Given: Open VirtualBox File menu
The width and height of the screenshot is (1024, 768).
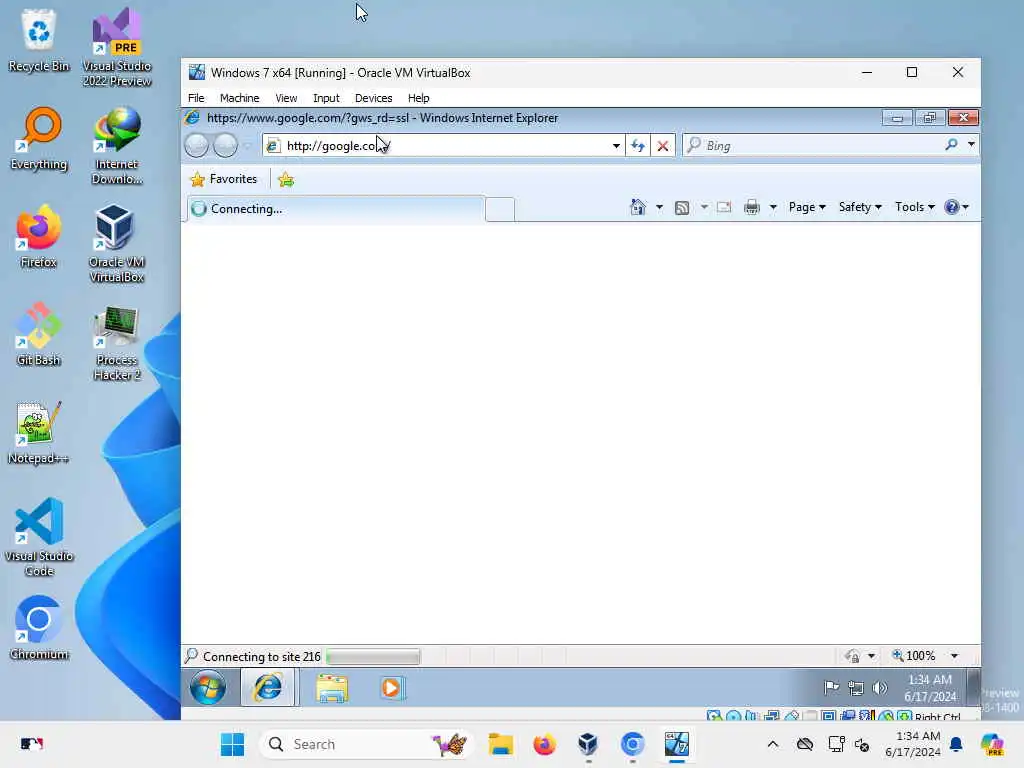Looking at the screenshot, I should tap(196, 98).
